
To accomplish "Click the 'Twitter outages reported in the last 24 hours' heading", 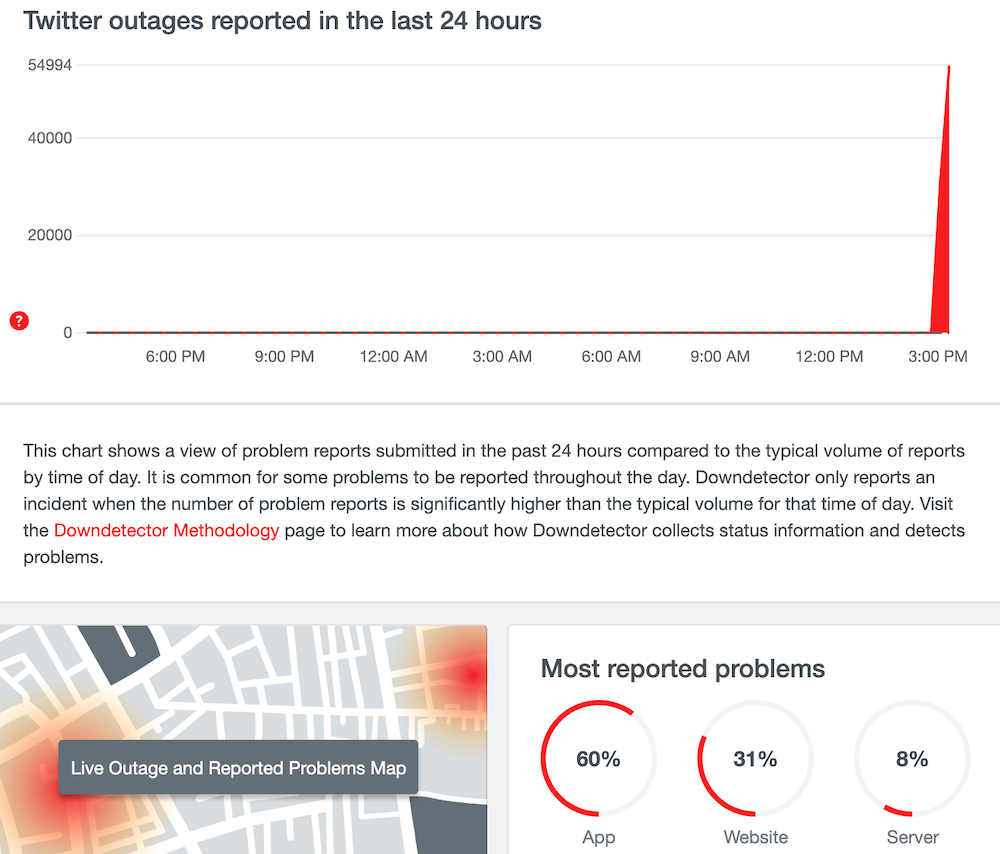I will (x=283, y=21).
